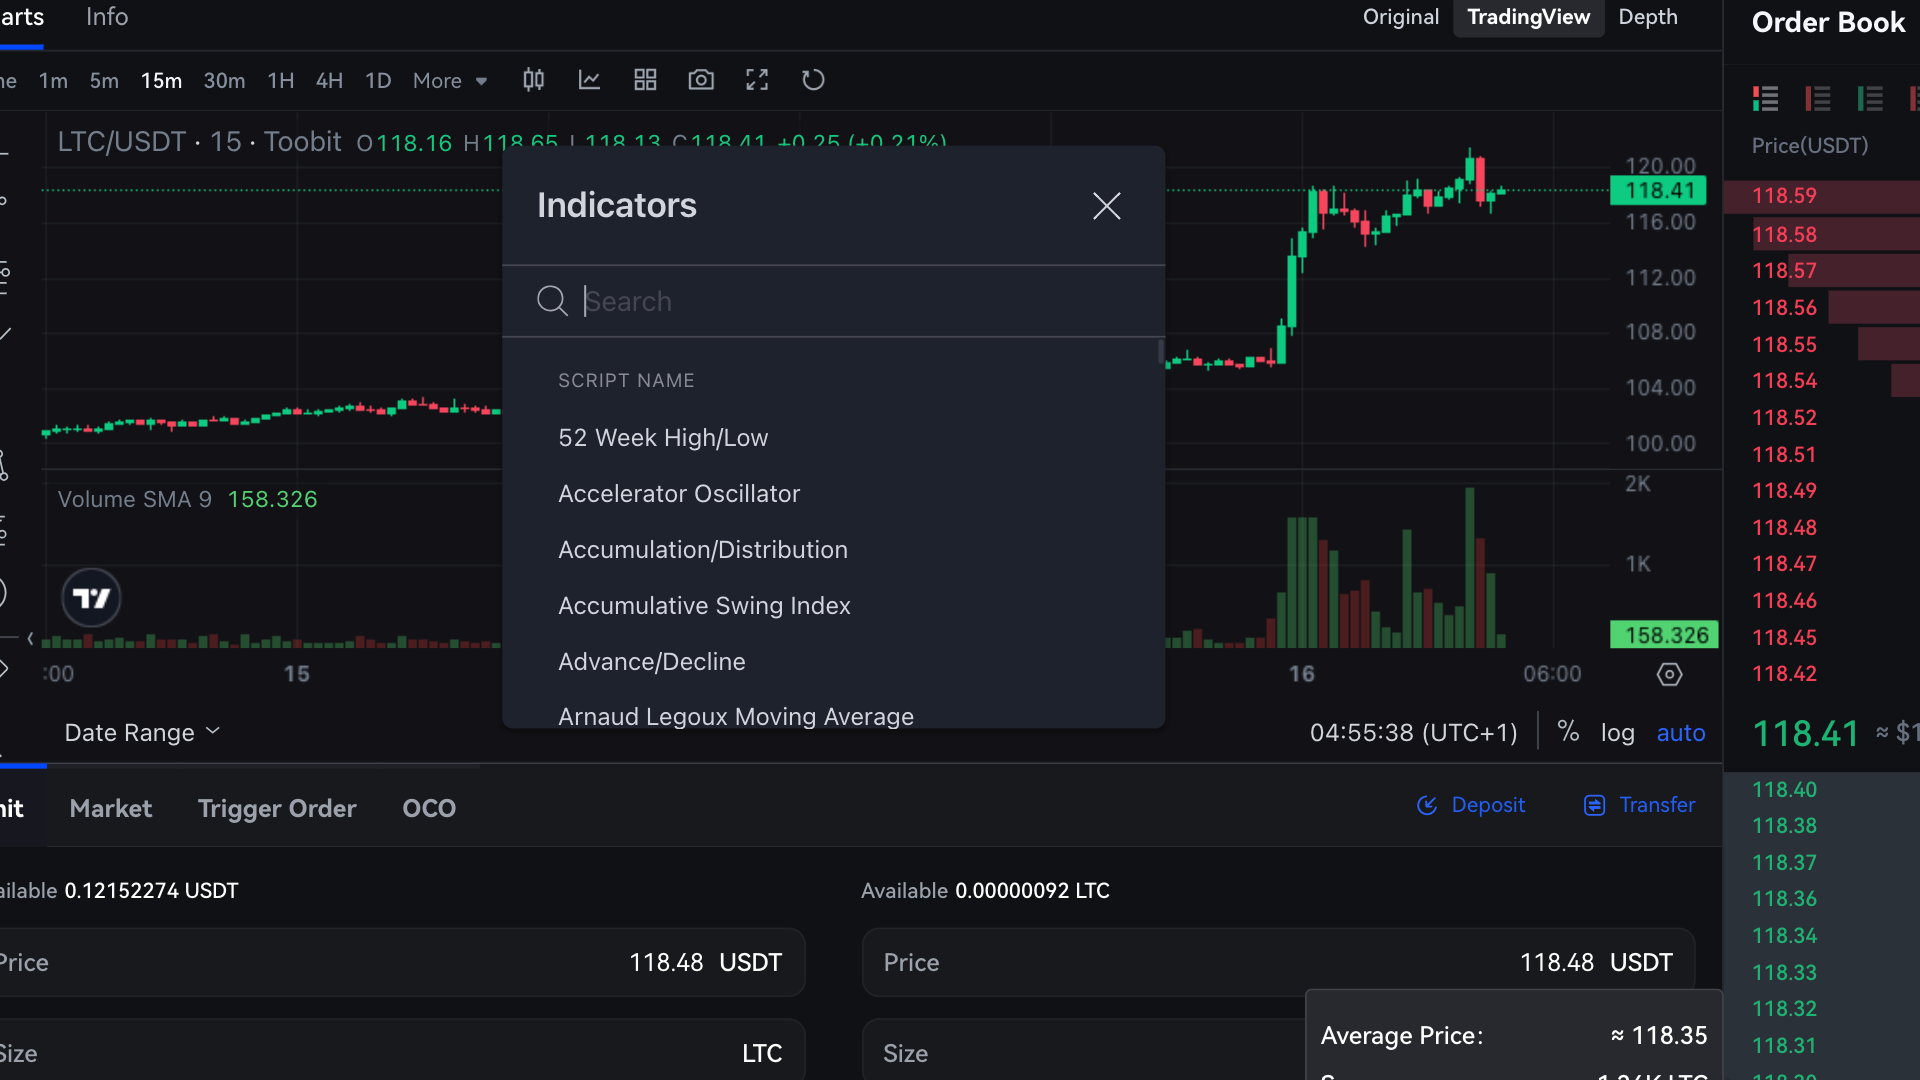Switch to the 1D timeframe
Image resolution: width=1920 pixels, height=1080 pixels.
click(378, 81)
